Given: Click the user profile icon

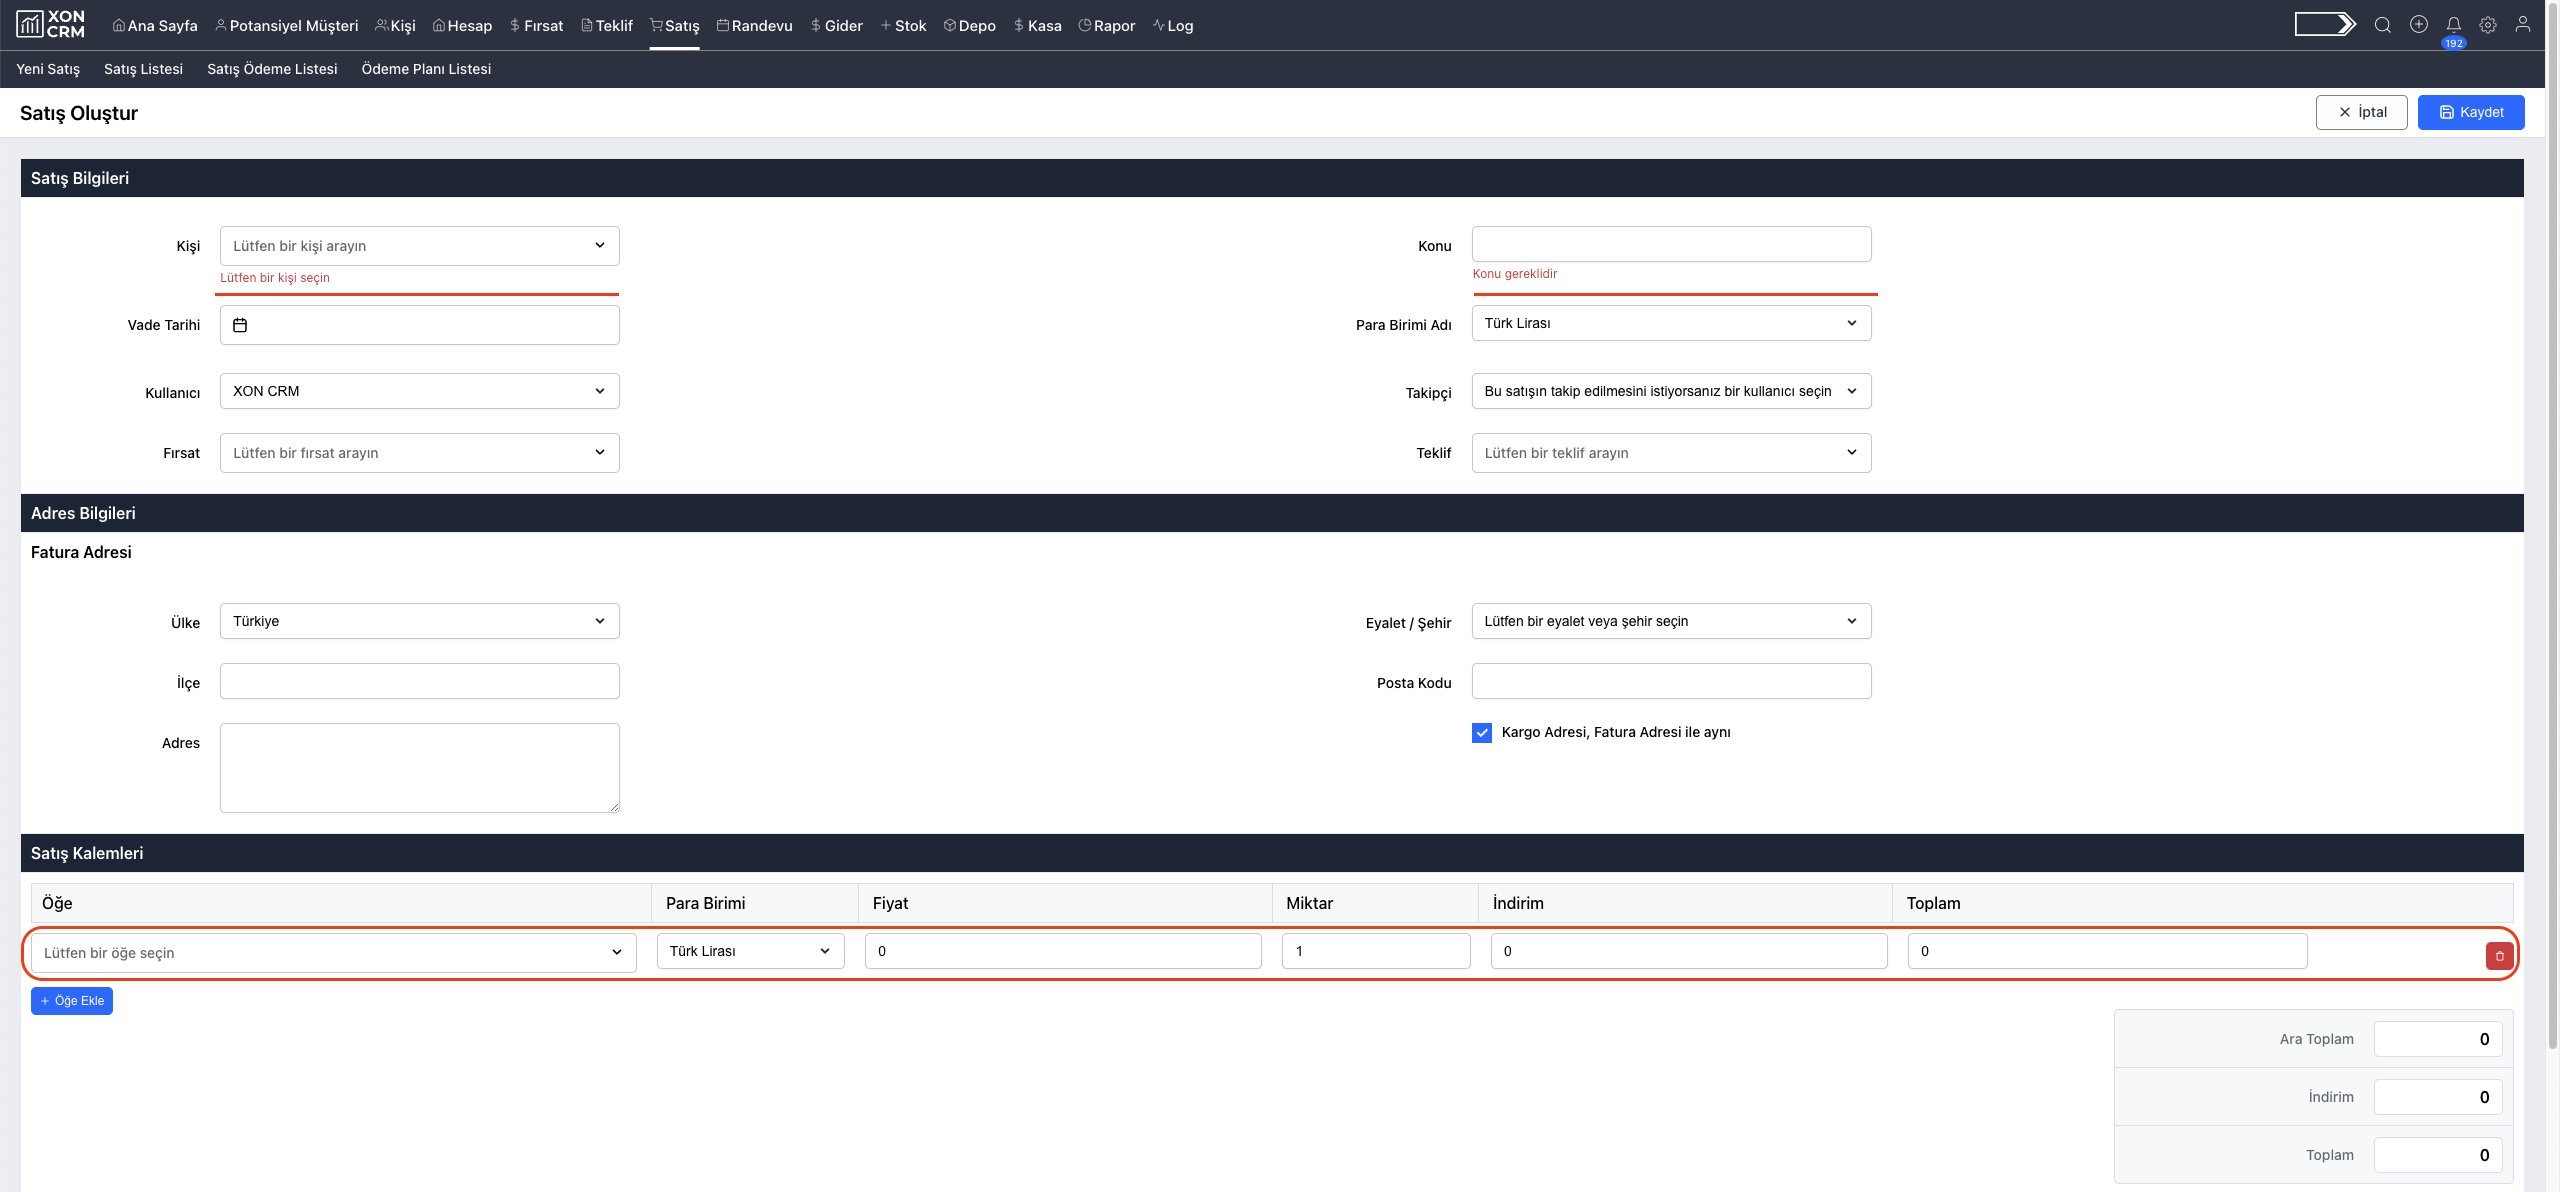Looking at the screenshot, I should click(x=2523, y=25).
